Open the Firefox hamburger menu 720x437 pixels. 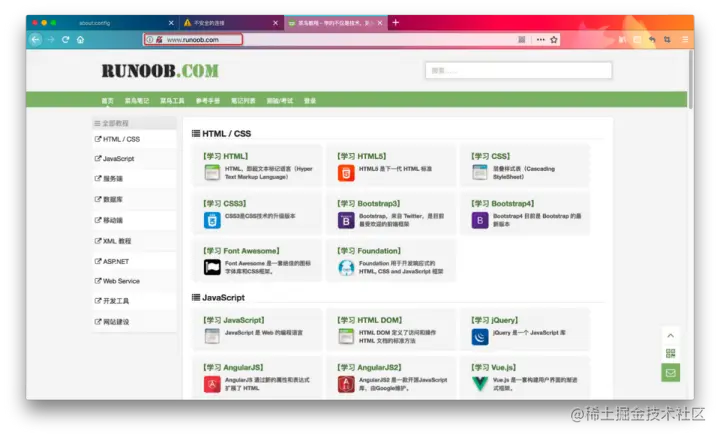[685, 39]
